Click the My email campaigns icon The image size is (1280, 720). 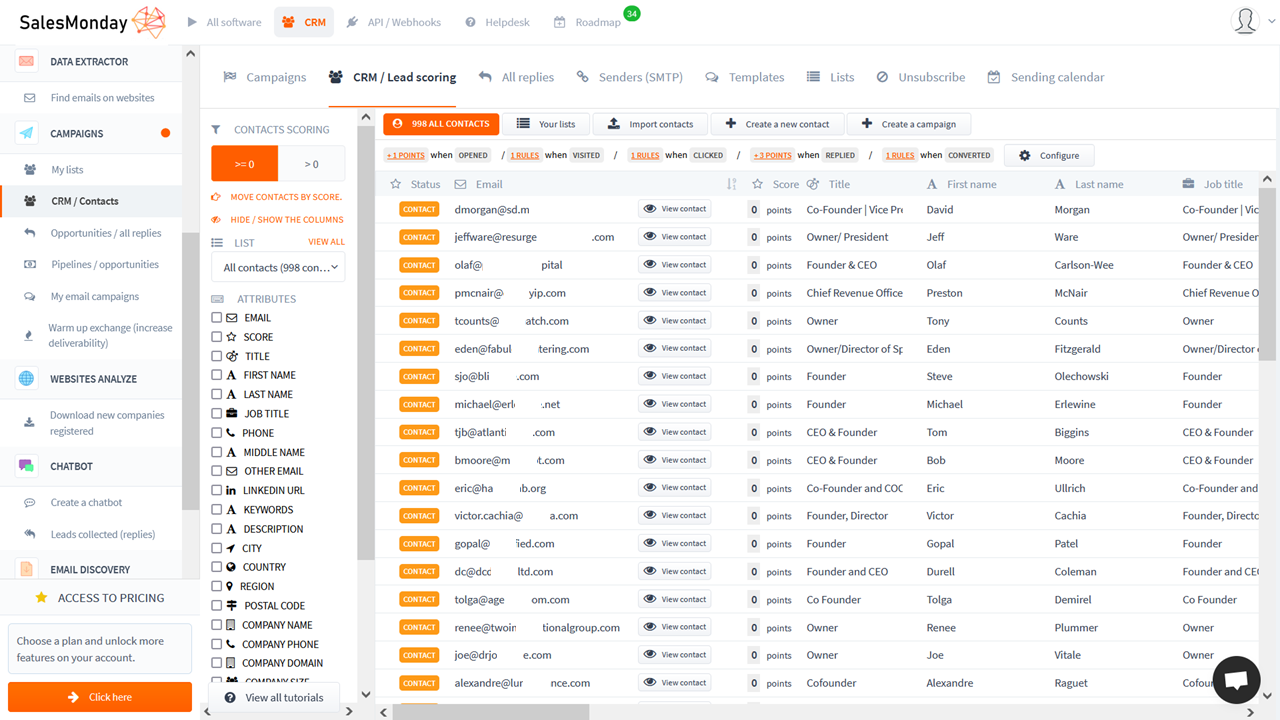coord(30,297)
